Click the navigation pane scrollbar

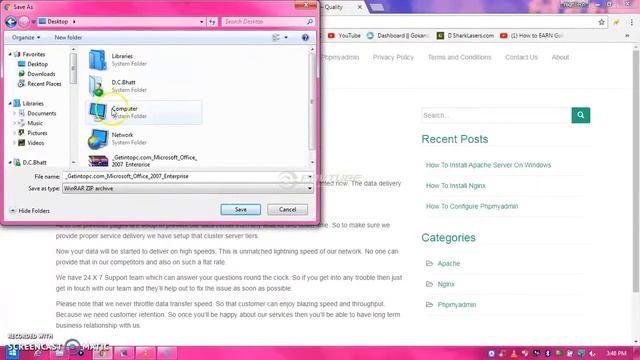[73, 69]
